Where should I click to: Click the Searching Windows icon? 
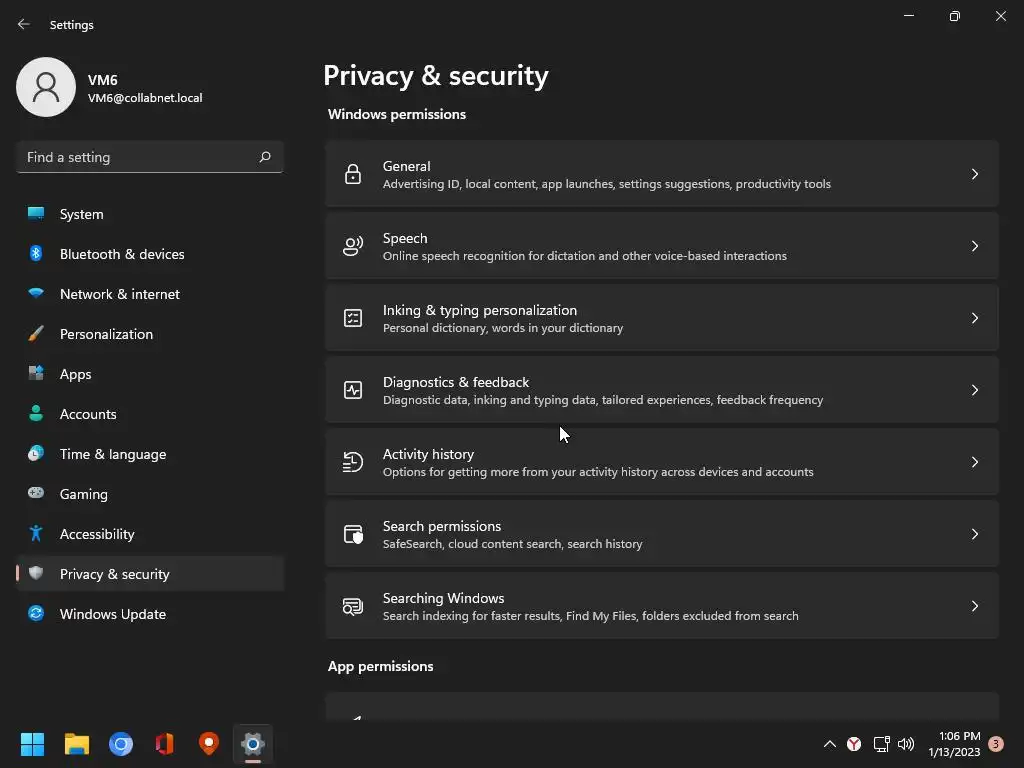(x=353, y=606)
